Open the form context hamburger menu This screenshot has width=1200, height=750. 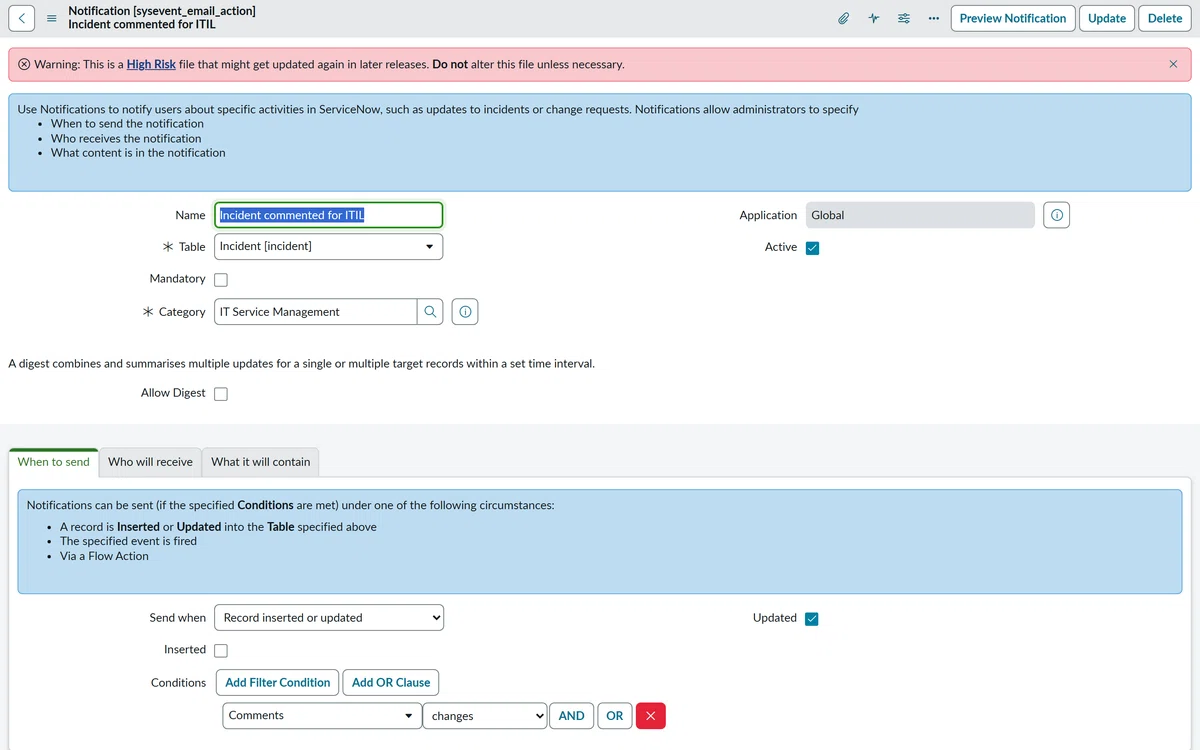click(x=52, y=18)
